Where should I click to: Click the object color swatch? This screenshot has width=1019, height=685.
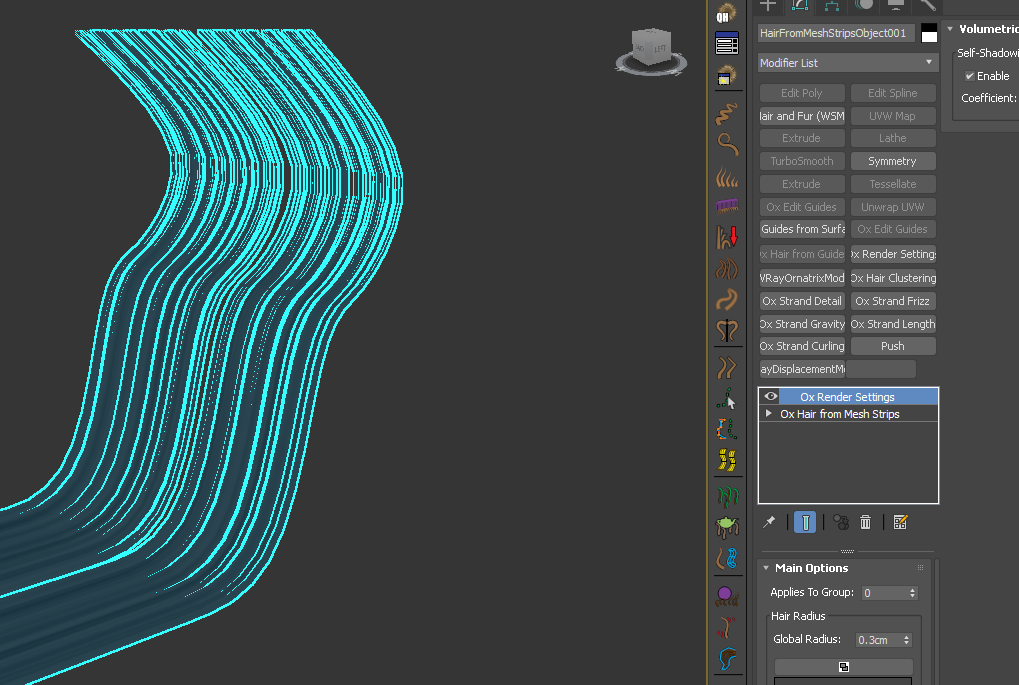929,33
